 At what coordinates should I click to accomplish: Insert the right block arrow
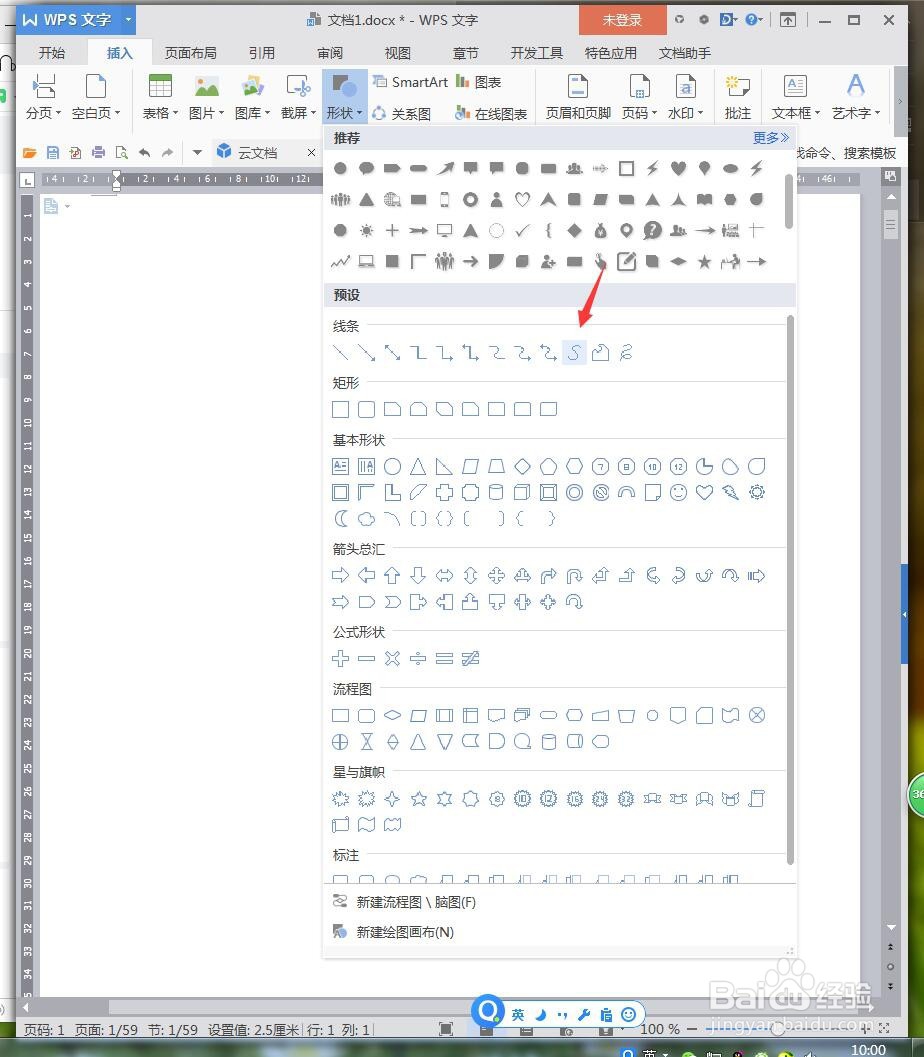[x=340, y=575]
